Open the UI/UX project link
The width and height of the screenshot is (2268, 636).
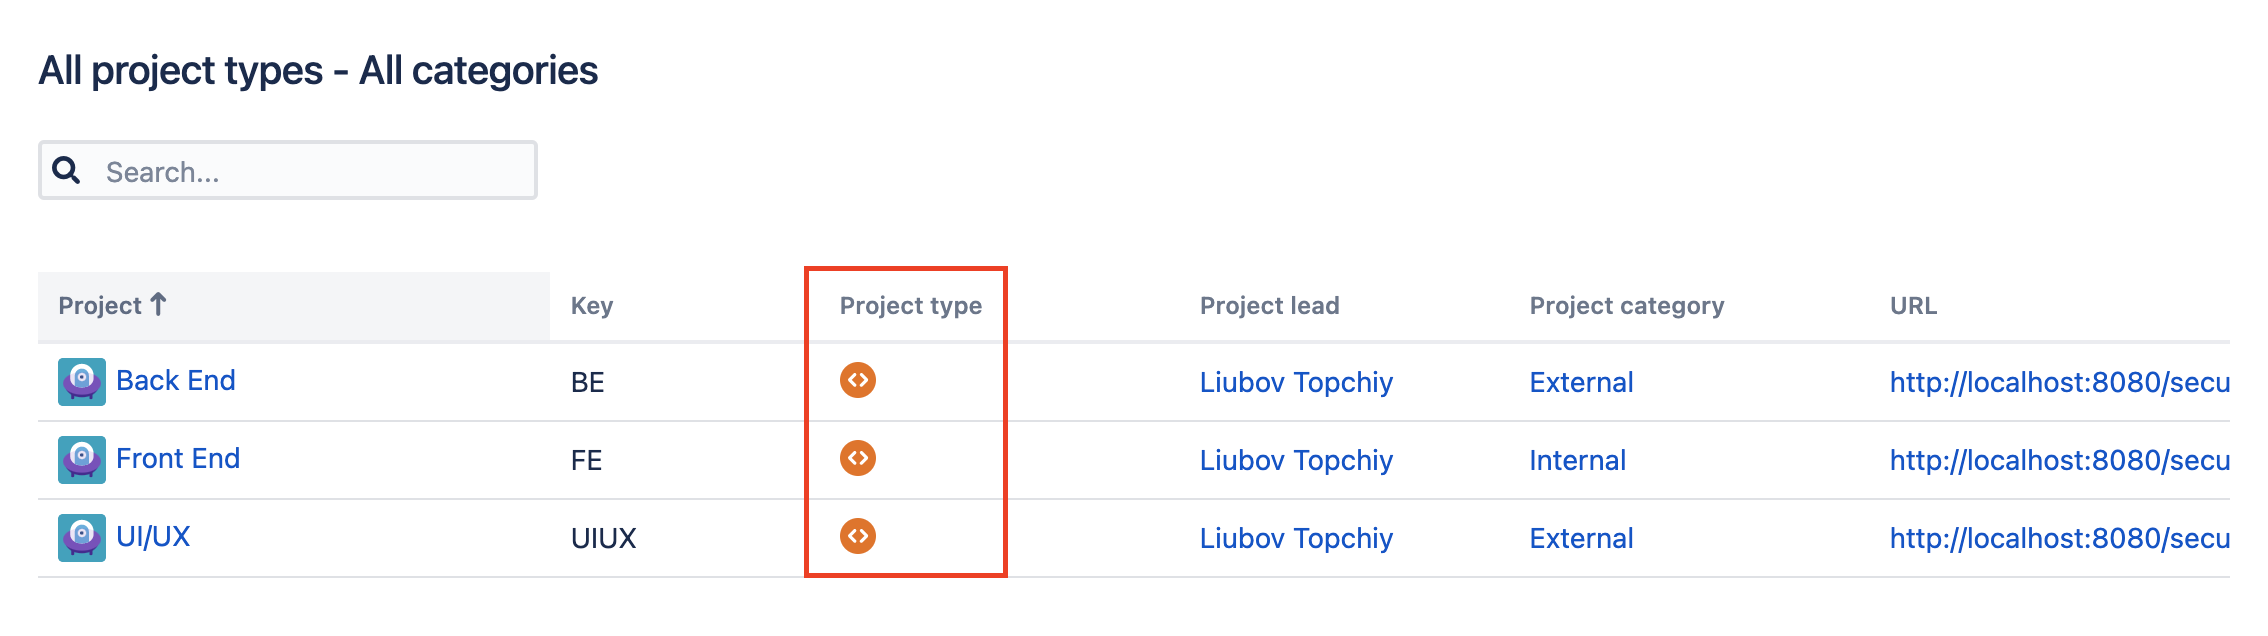click(153, 537)
